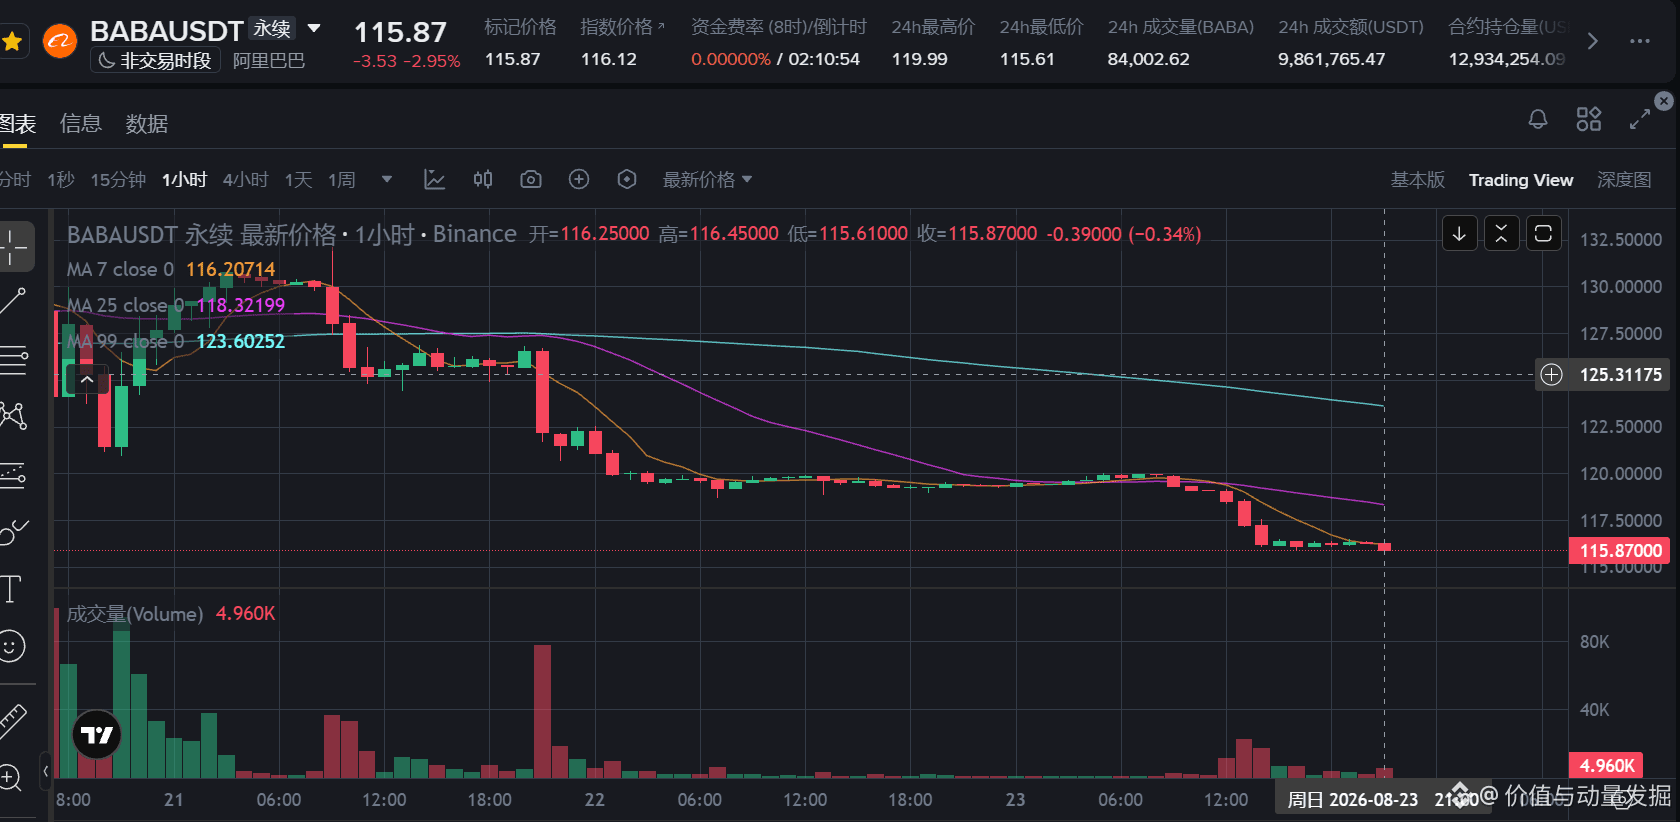Screen dimensions: 1680x822
Task: Select the zoom in magnifier tool
Action: click(11, 777)
